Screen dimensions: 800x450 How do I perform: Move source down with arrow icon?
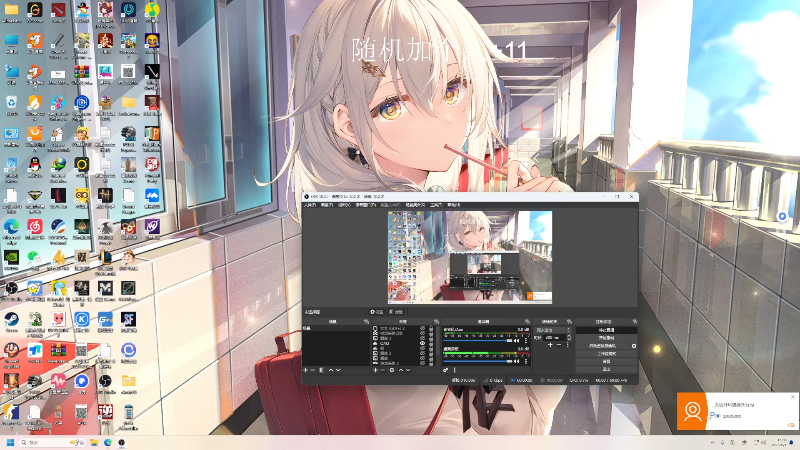pos(408,370)
